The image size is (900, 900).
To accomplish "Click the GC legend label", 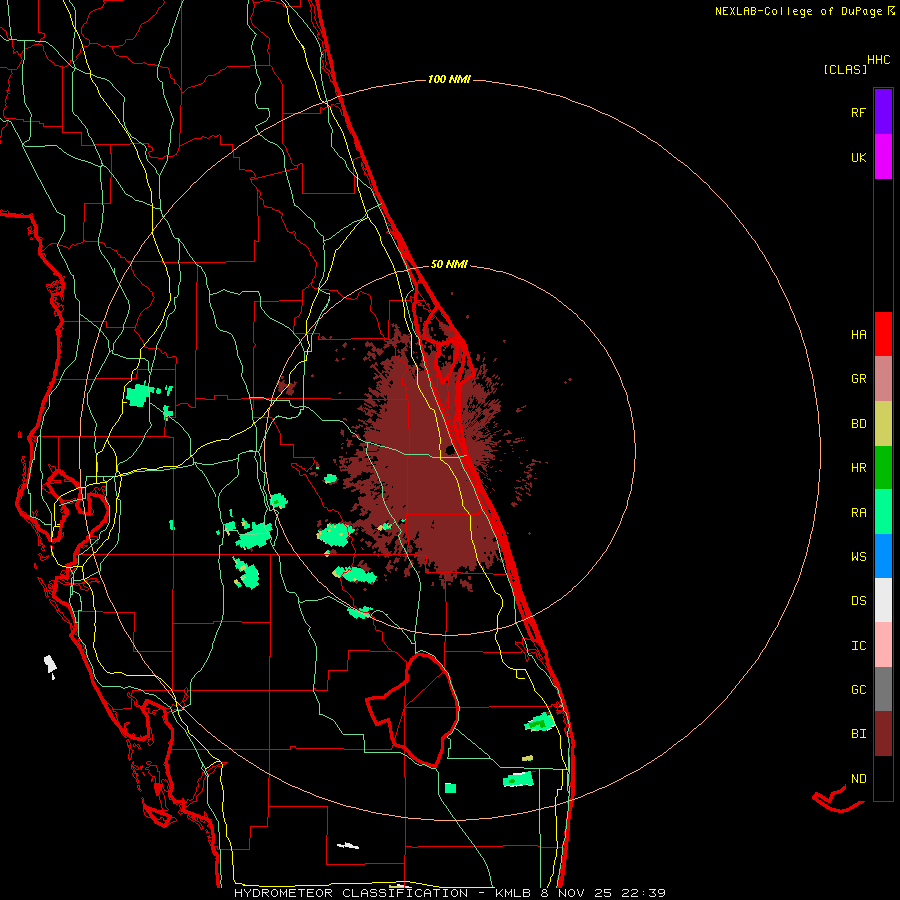I will [858, 690].
